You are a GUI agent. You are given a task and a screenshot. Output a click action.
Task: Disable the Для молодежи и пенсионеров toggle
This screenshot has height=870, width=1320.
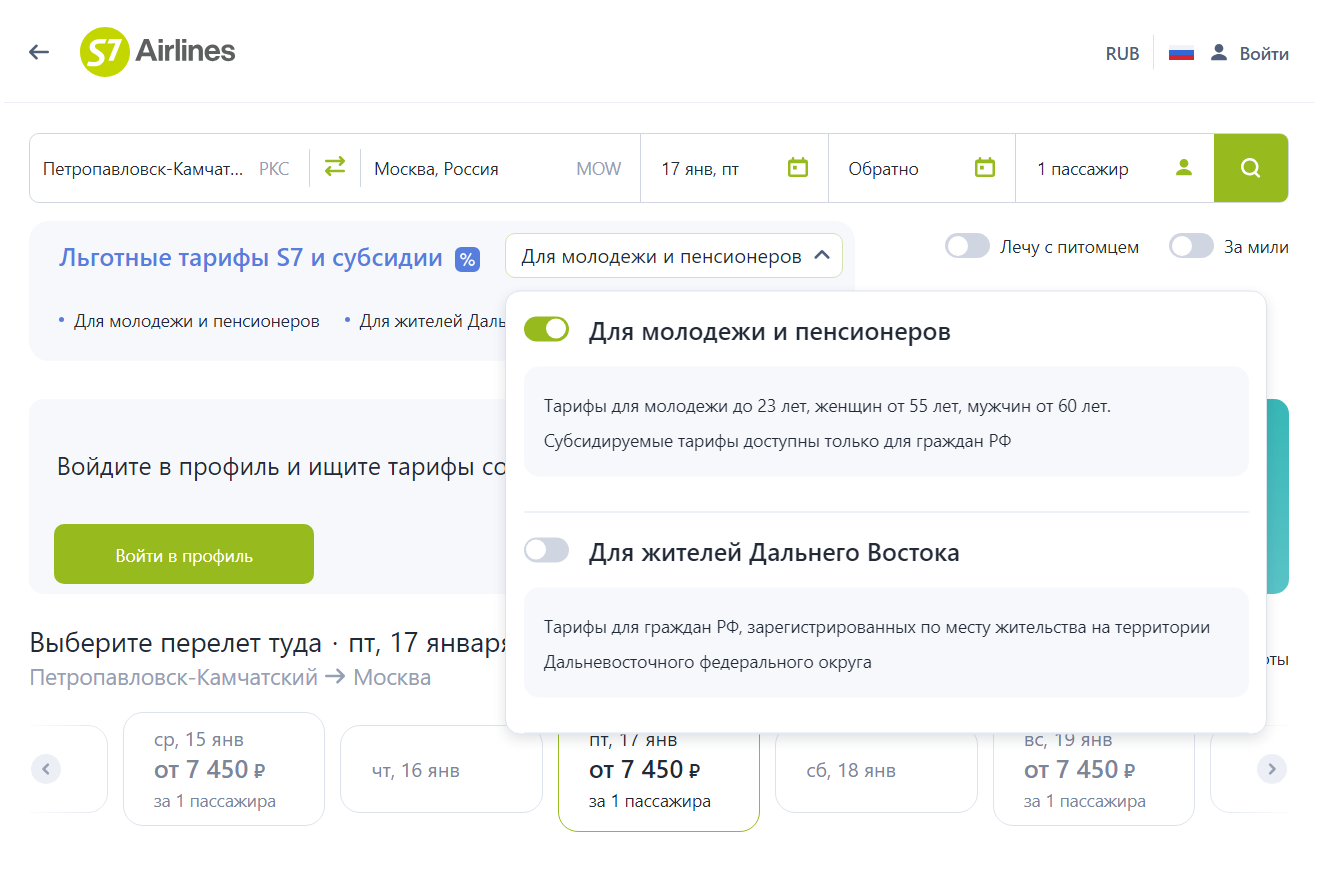(x=546, y=329)
